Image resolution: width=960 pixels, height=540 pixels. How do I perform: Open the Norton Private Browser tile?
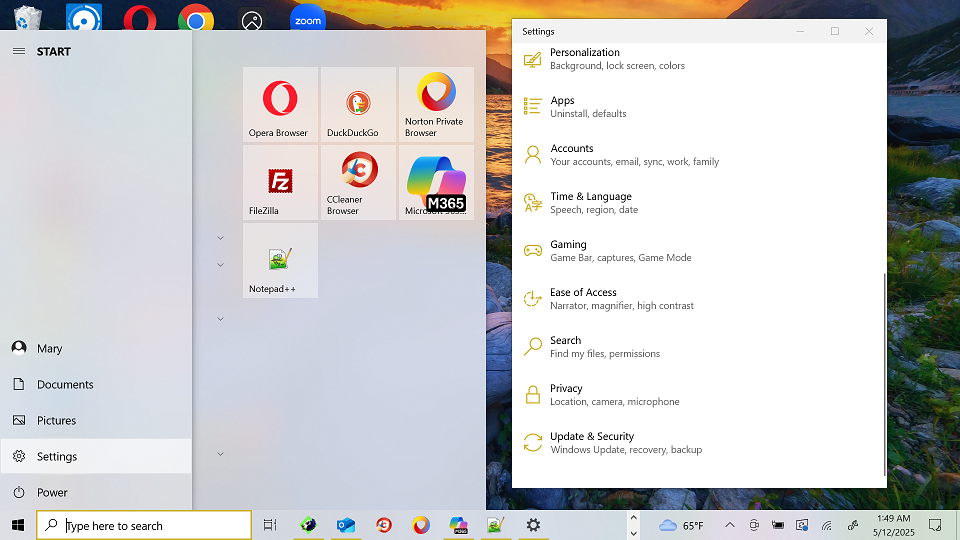[x=436, y=104]
